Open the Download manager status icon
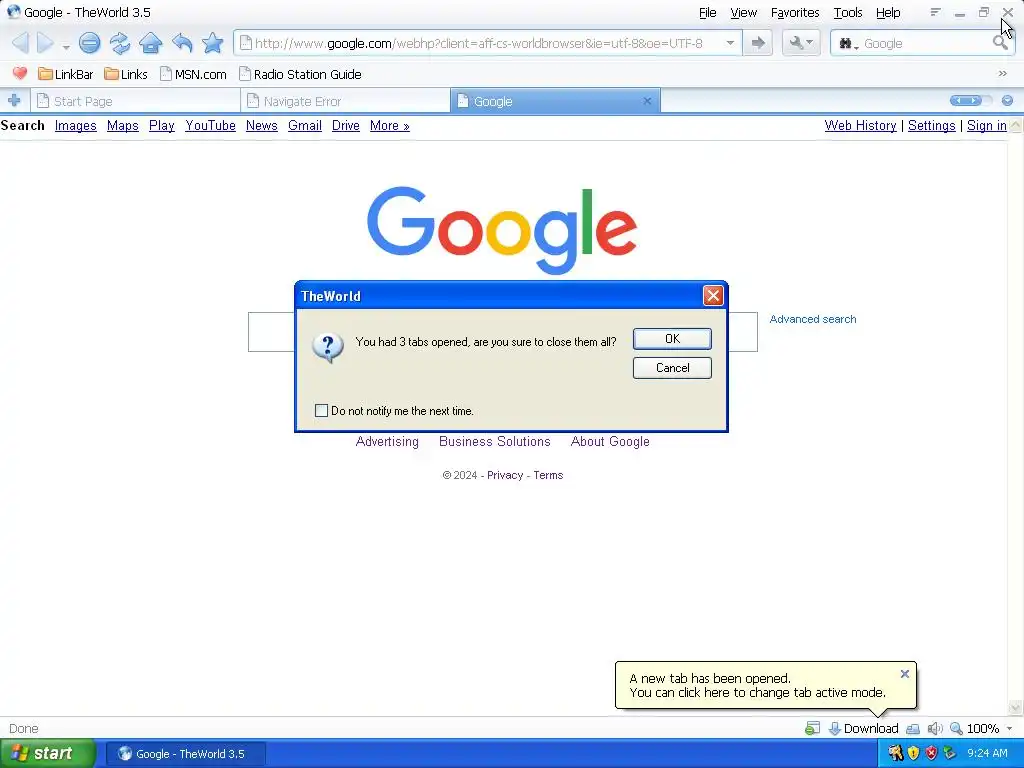 863,728
